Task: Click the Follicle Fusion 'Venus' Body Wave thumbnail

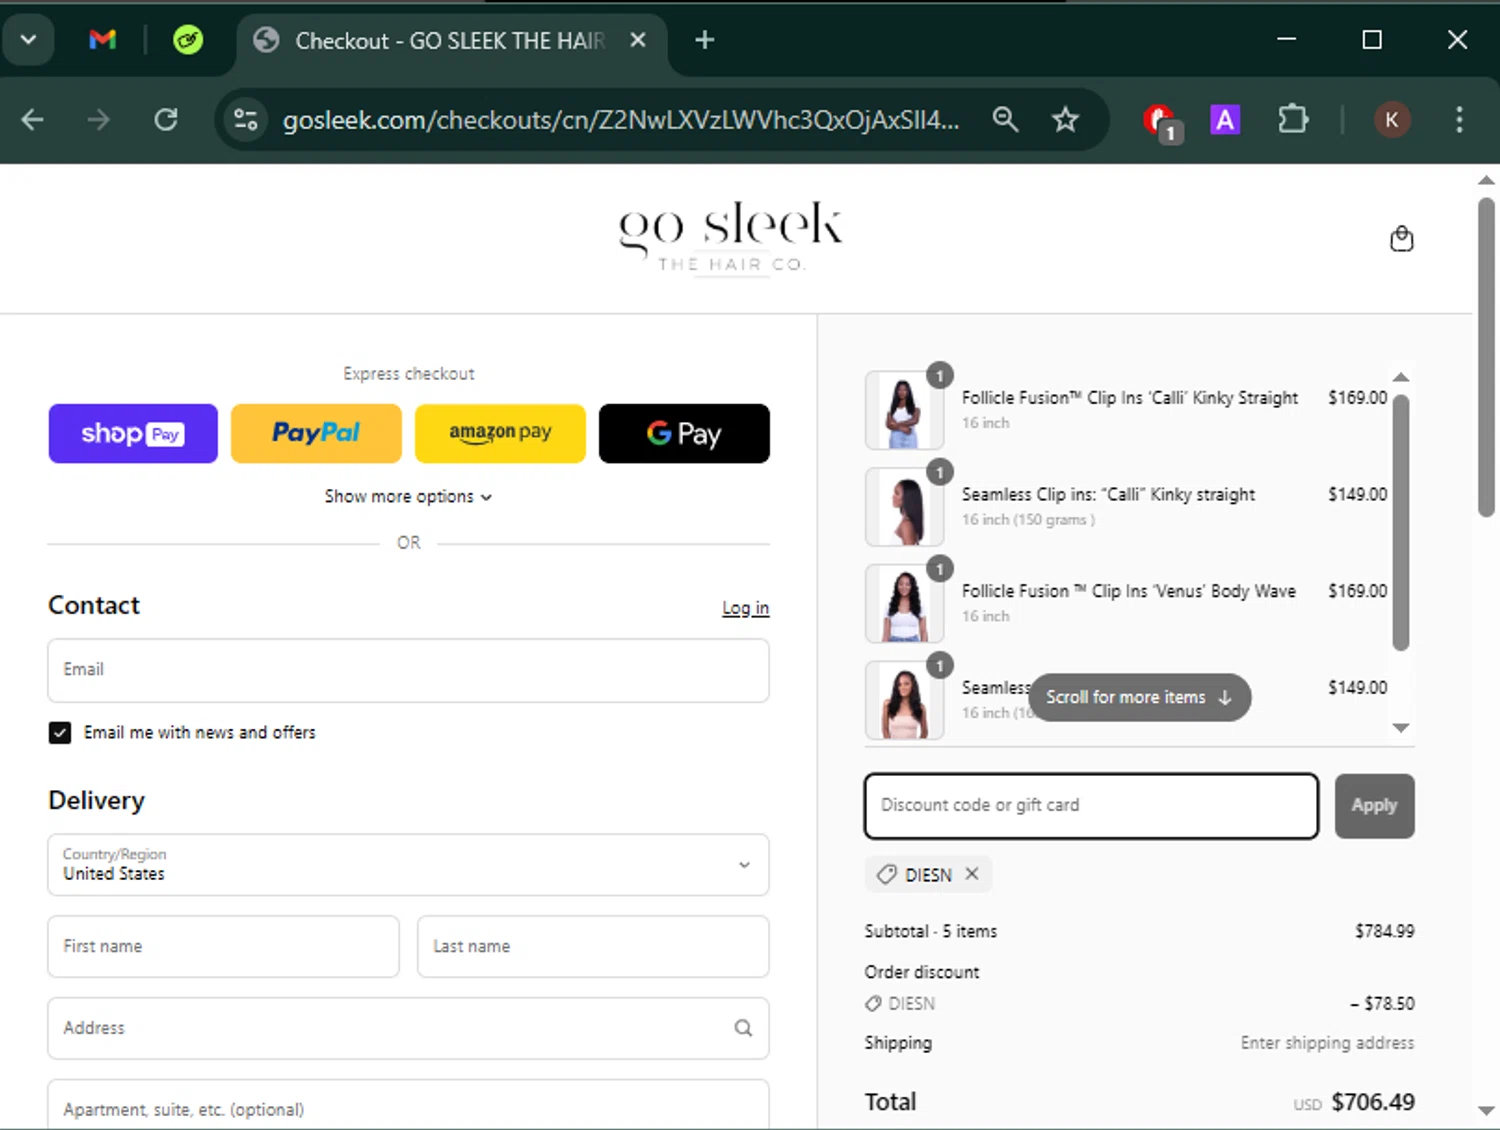Action: point(904,603)
